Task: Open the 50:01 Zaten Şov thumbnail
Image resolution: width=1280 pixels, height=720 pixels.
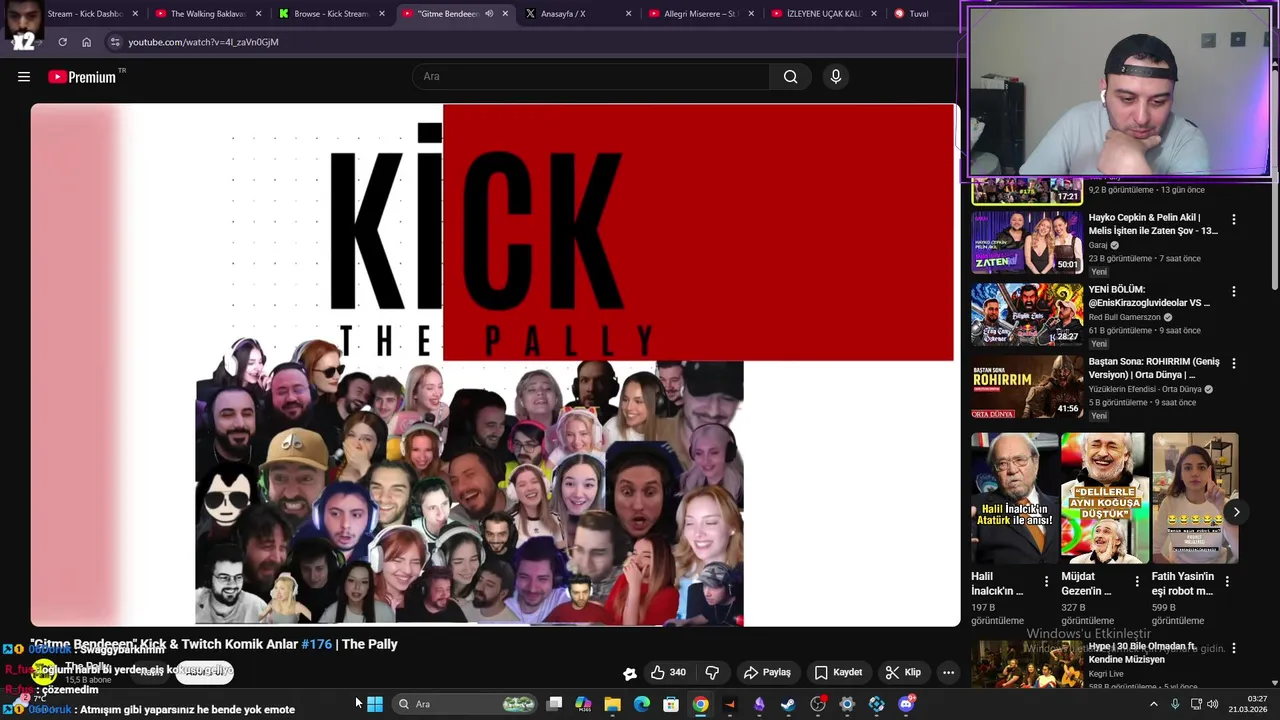Action: coord(1027,242)
